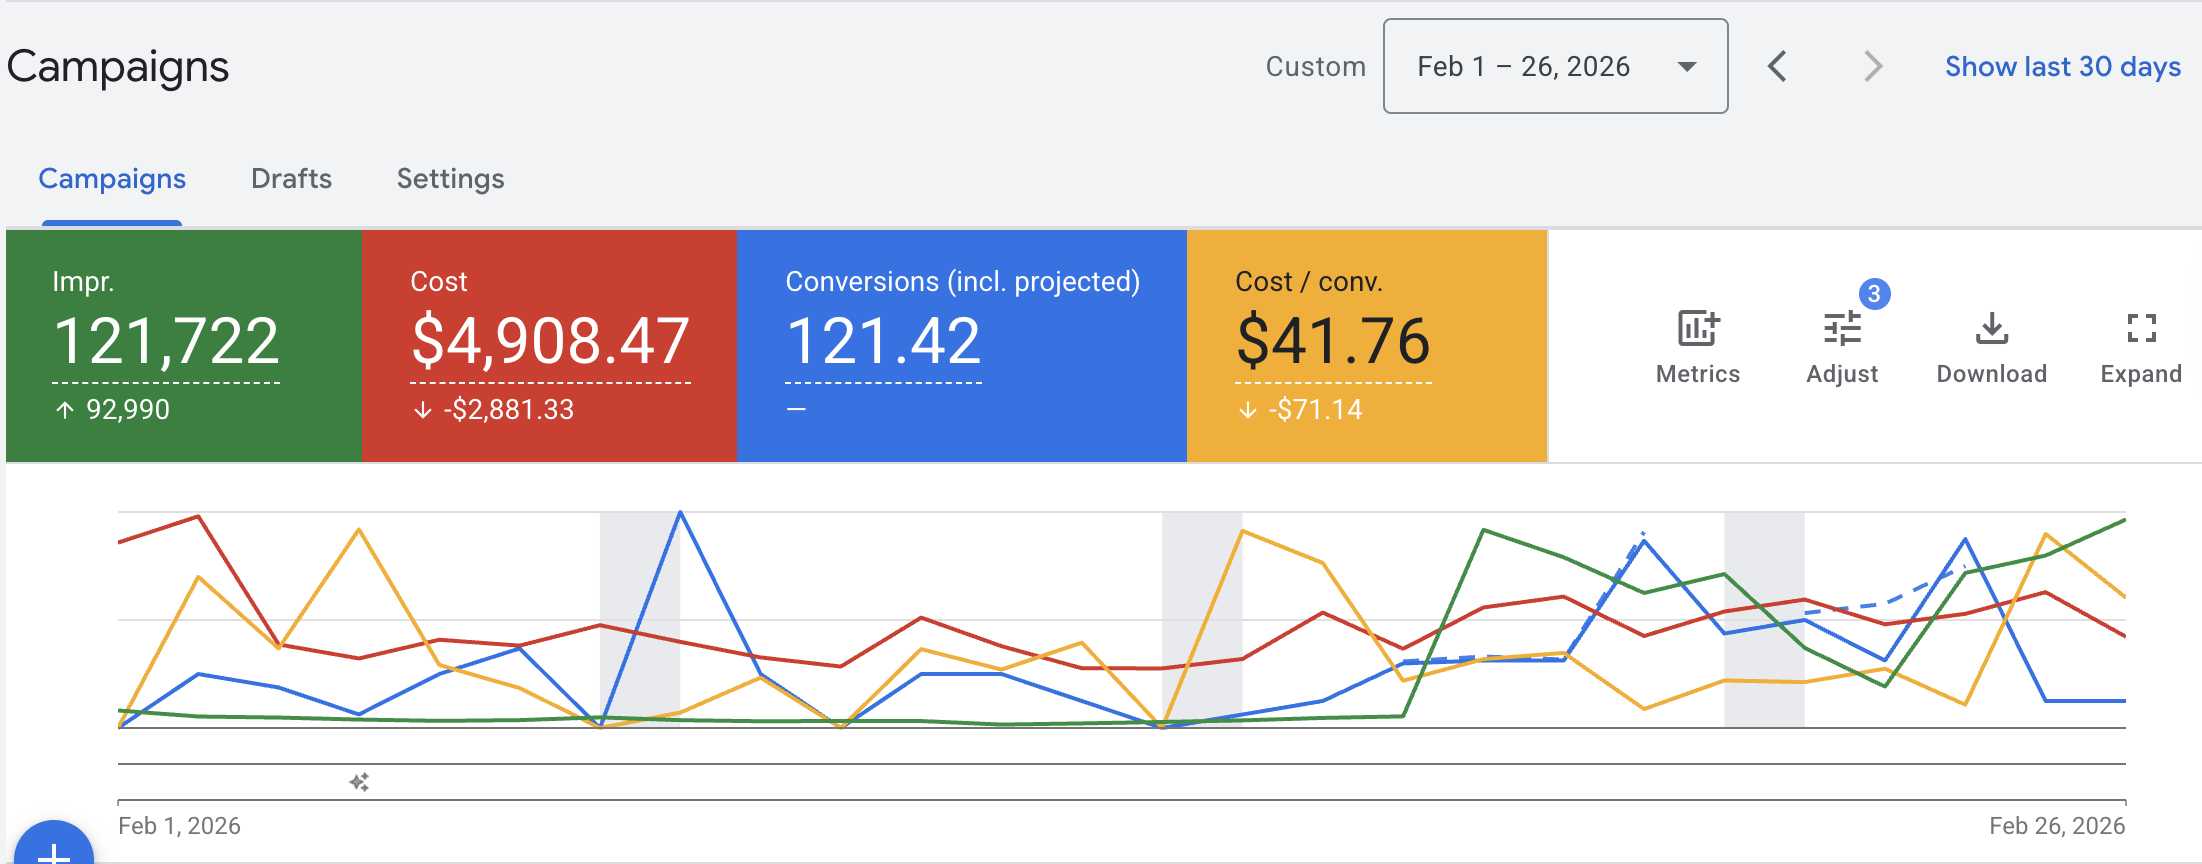Viewport: 2202px width, 864px height.
Task: Click Show last 30 days link
Action: [x=2062, y=67]
